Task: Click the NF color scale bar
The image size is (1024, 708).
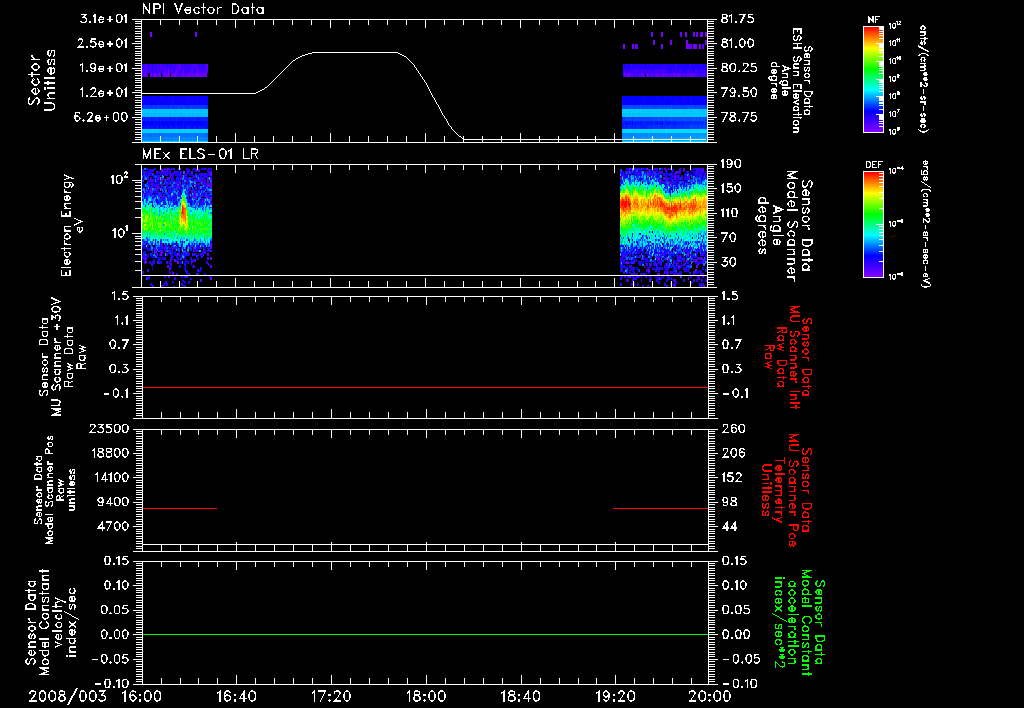Action: 874,78
